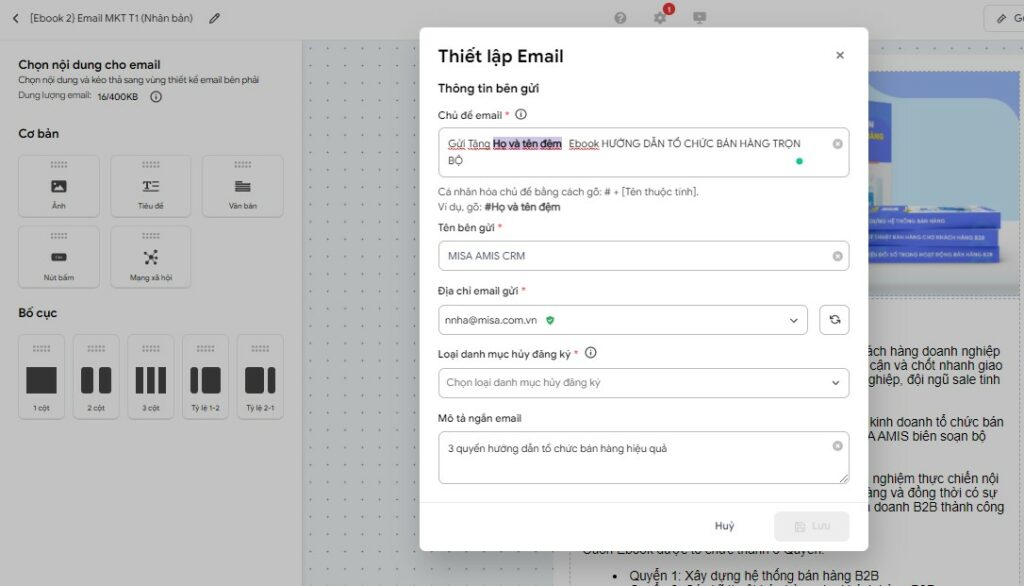Viewport: 1024px width, 586px height.
Task: Pick the 1 cột layout
Action: (x=41, y=377)
